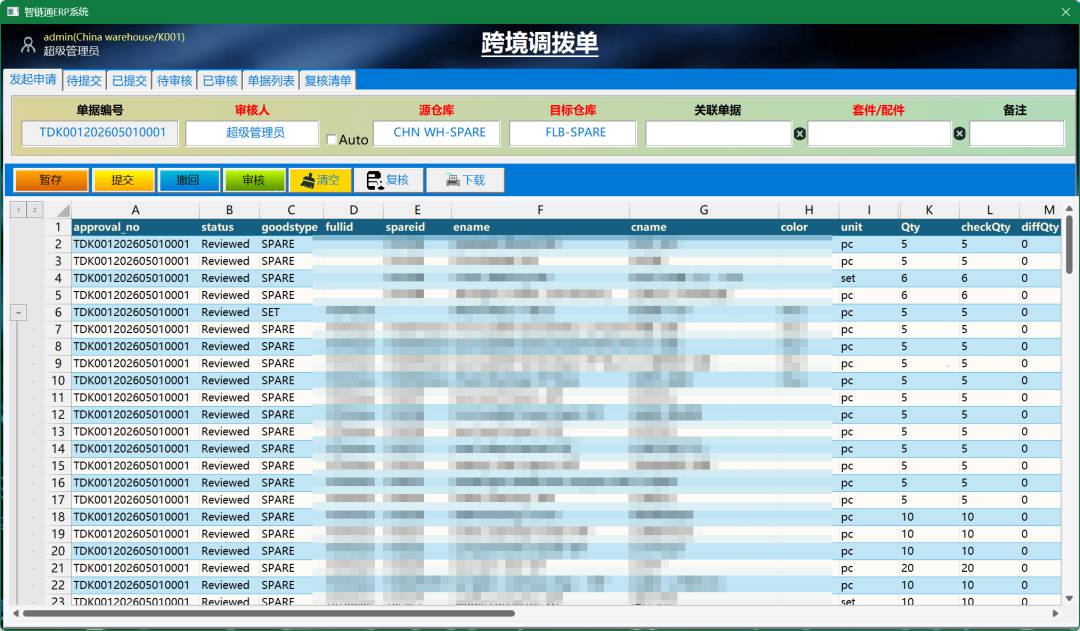Show outline level 1 of the grid
This screenshot has width=1080, height=631.
tap(19, 210)
